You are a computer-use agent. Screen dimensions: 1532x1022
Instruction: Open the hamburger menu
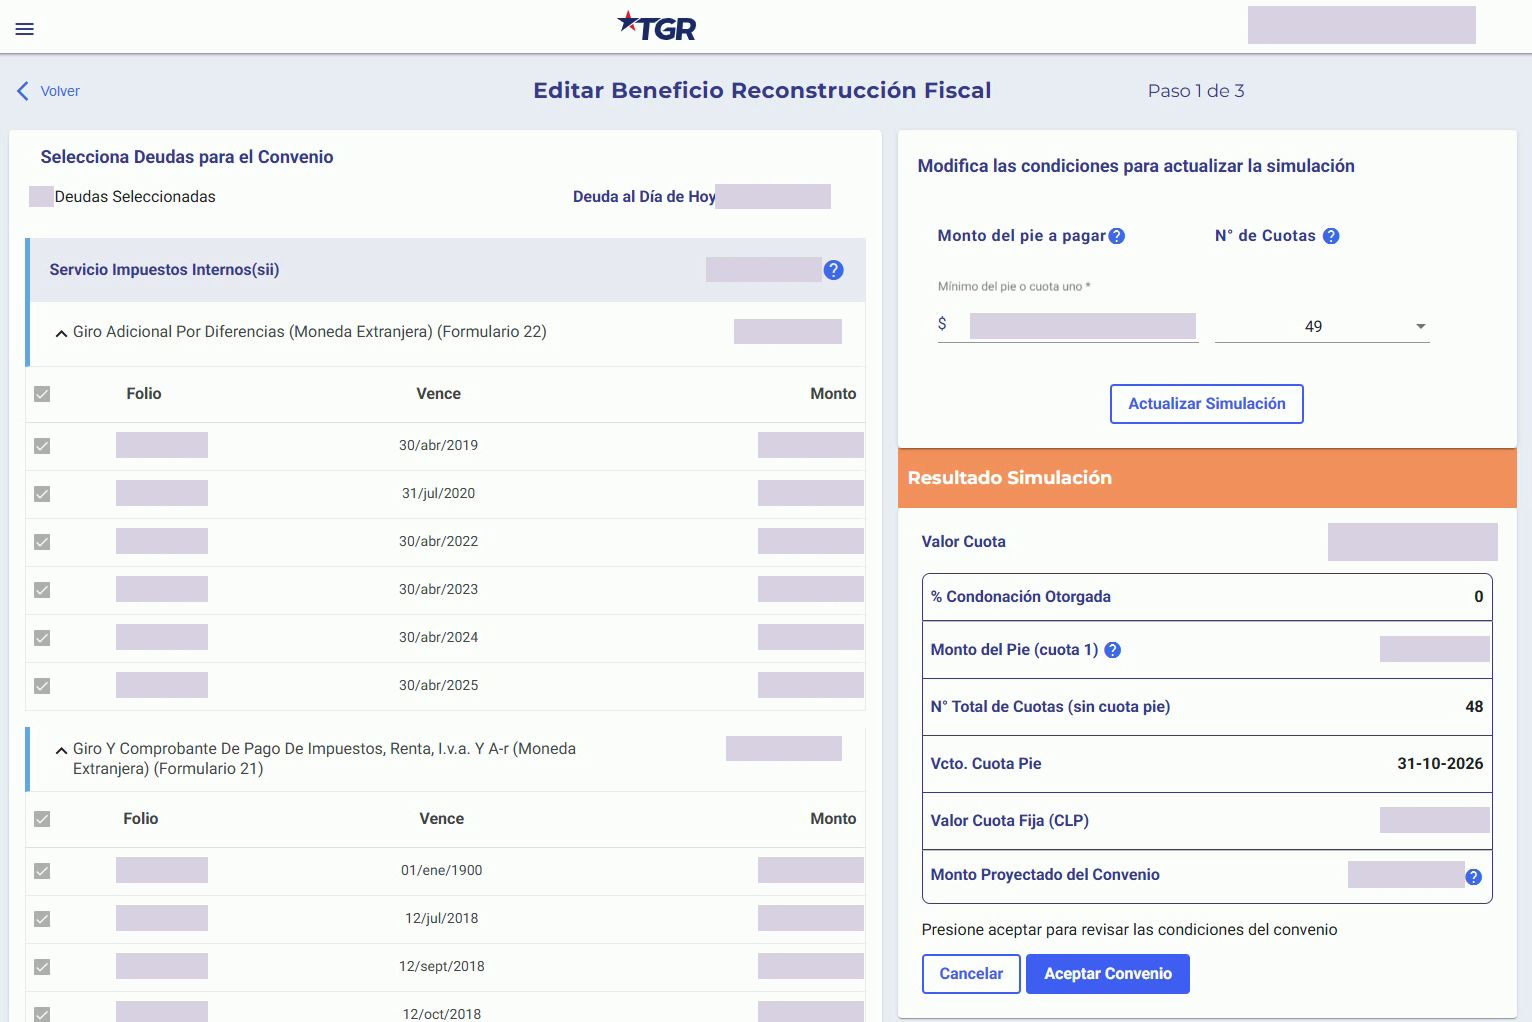pos(25,29)
